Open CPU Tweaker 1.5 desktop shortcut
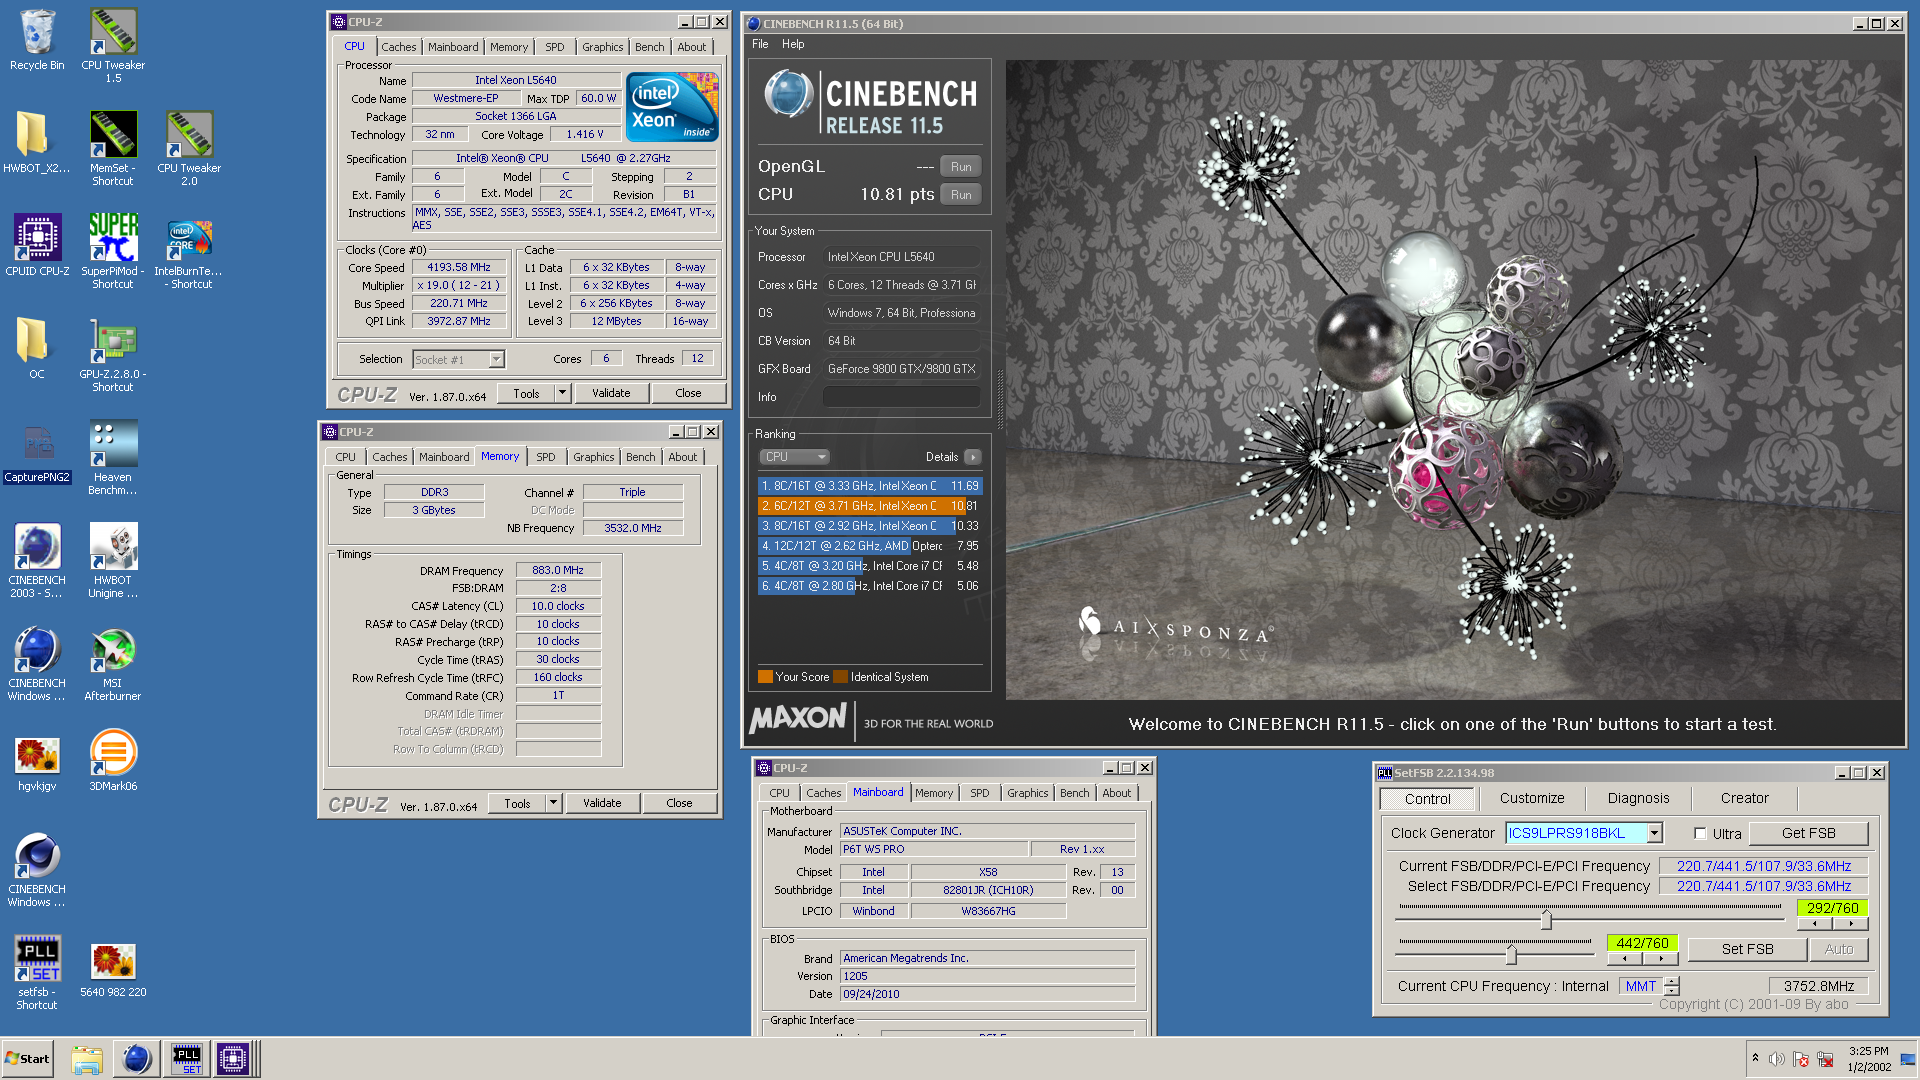Screen dimensions: 1920x1080 [x=113, y=46]
